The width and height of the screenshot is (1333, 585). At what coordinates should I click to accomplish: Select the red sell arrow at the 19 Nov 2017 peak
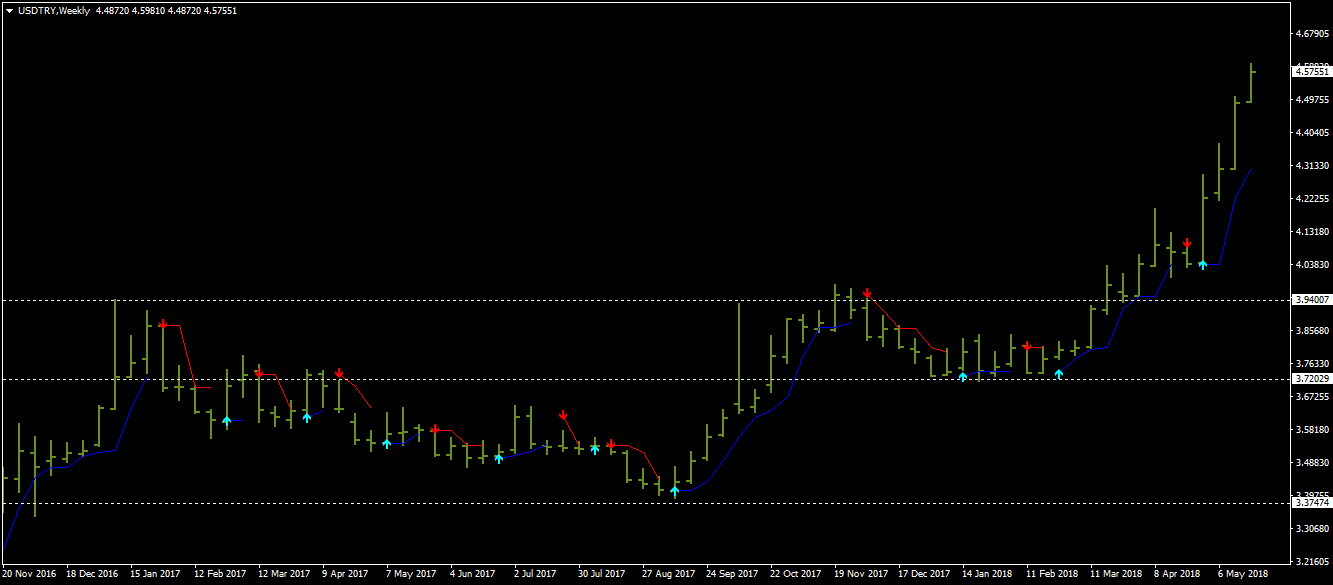(x=867, y=293)
